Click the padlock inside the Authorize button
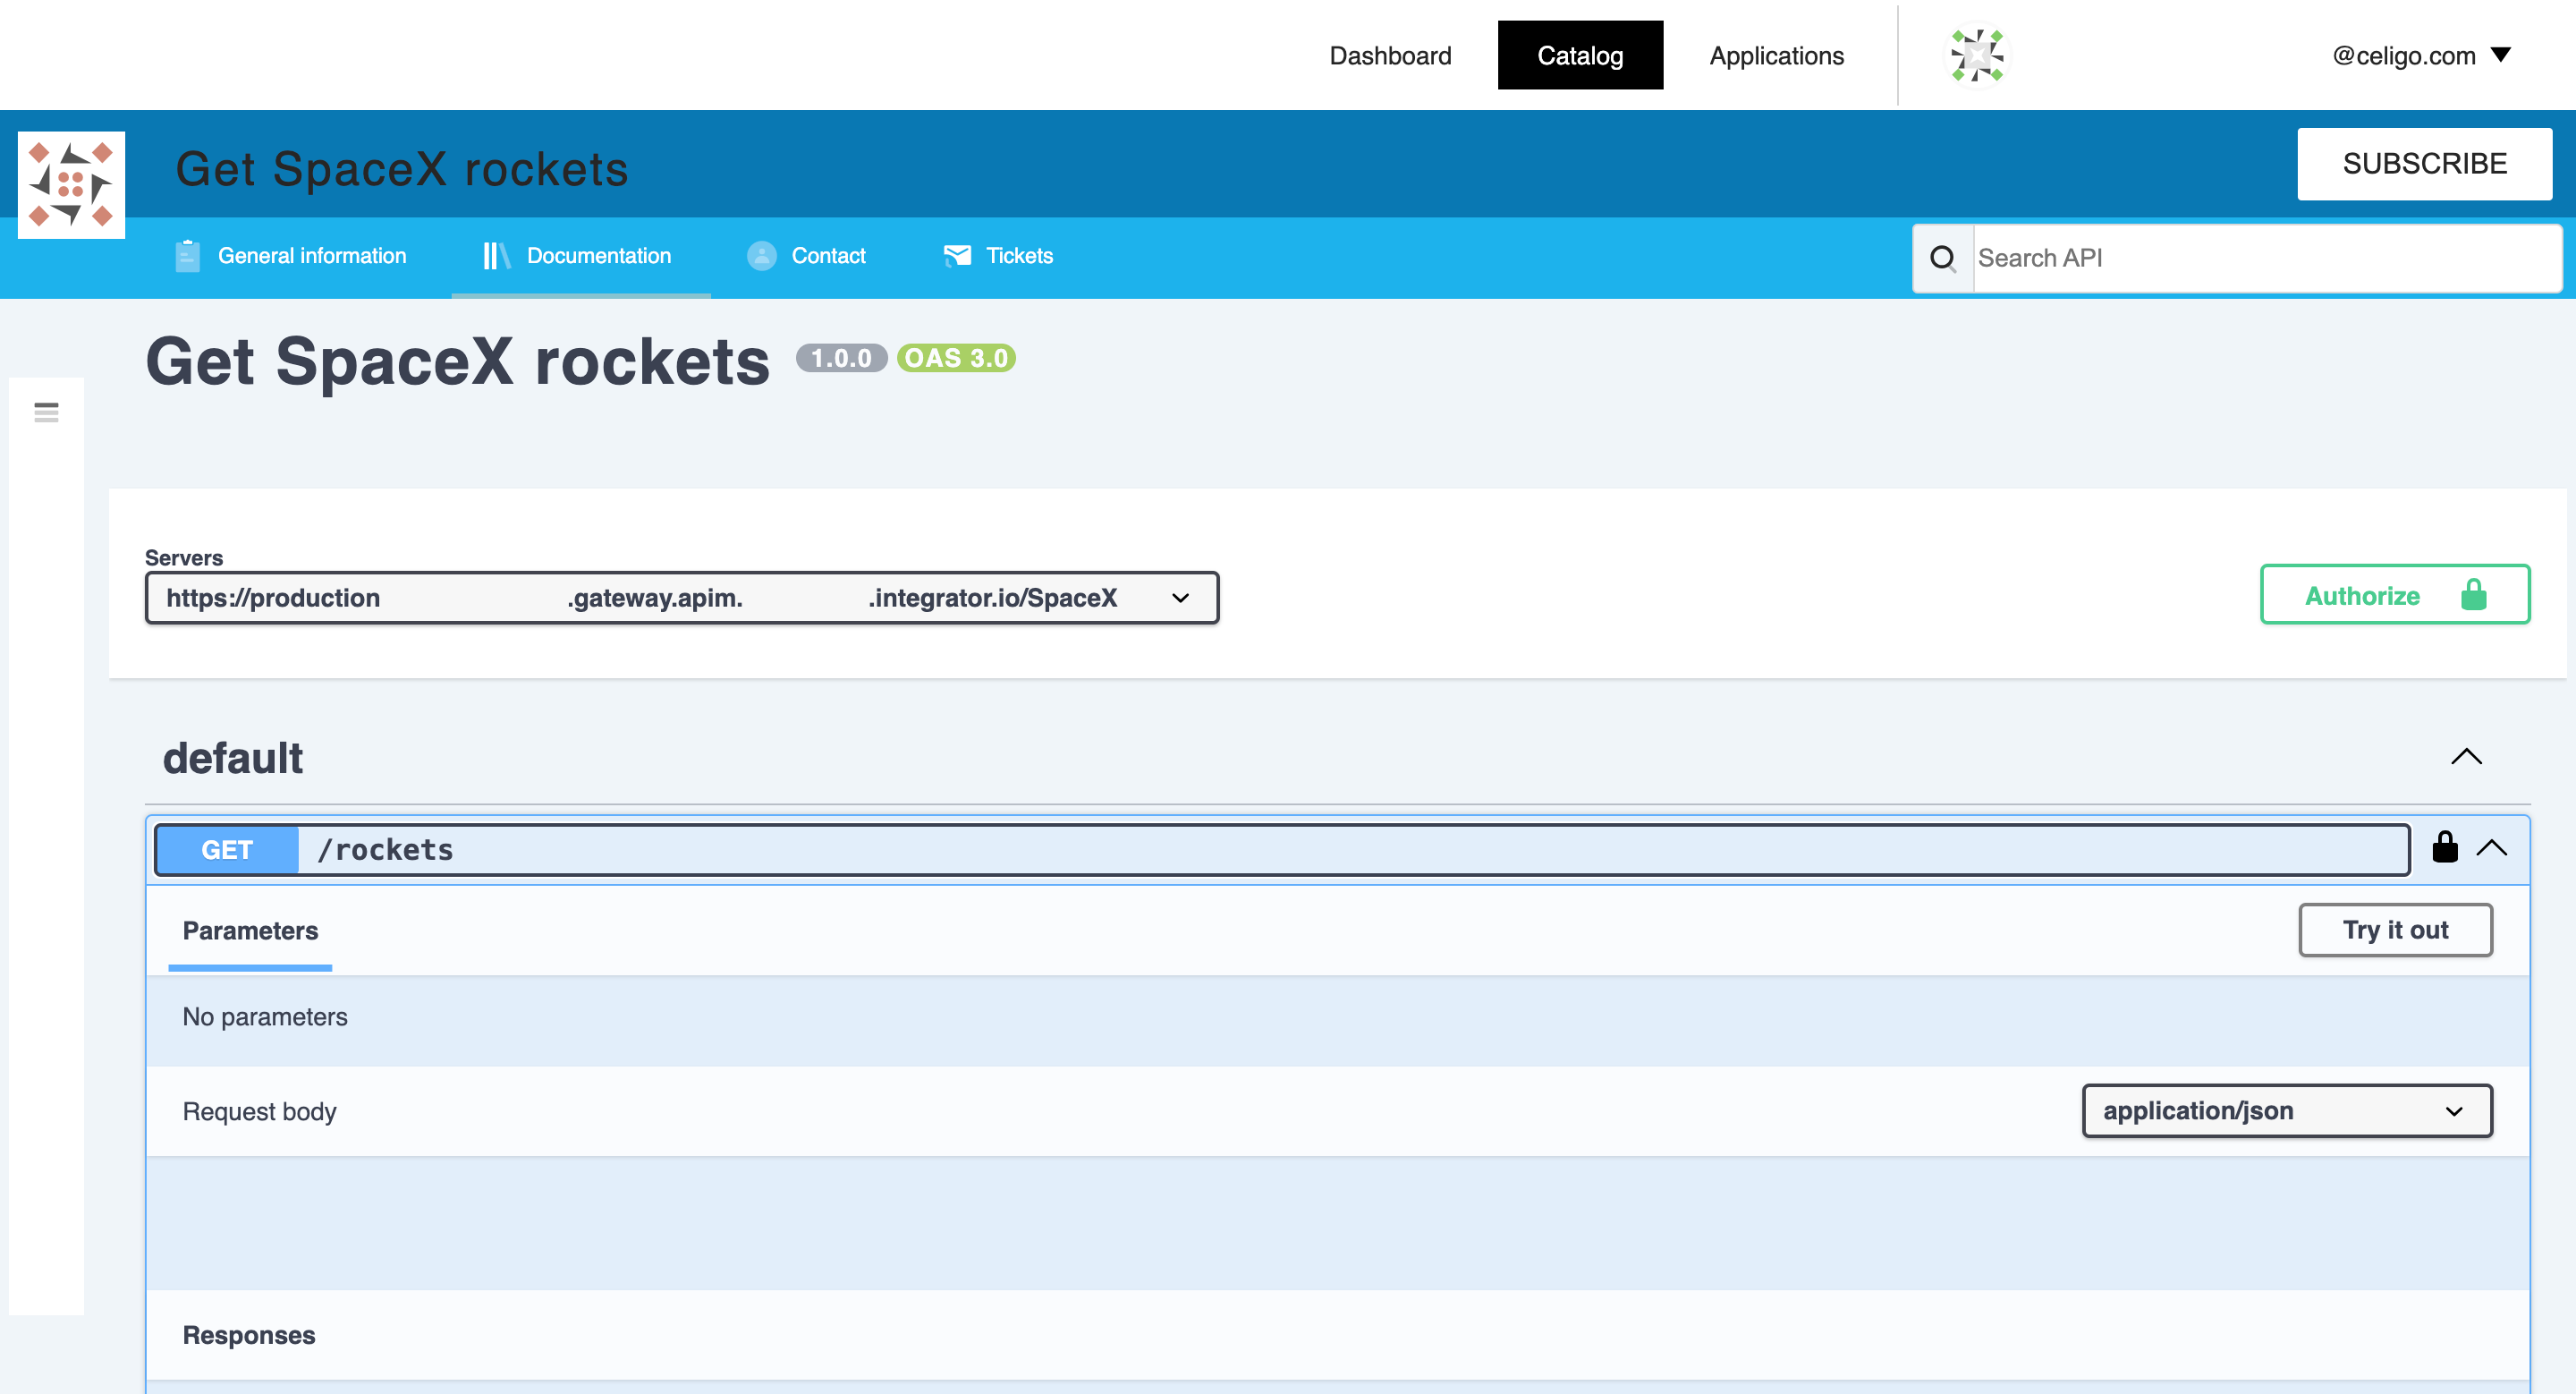 point(2473,595)
